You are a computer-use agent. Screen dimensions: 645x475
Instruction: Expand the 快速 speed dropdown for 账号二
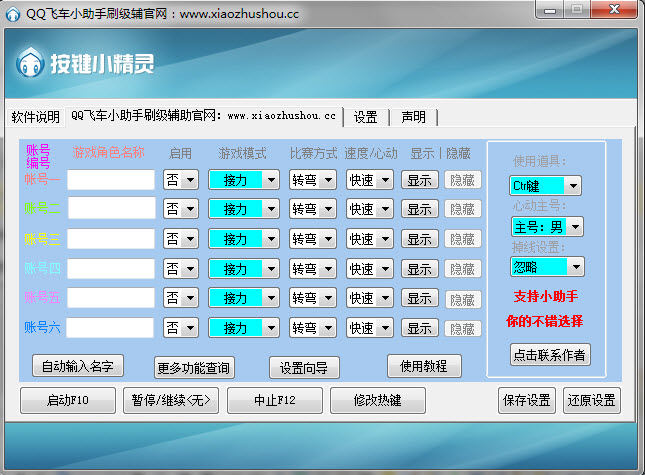pyautogui.click(x=370, y=209)
